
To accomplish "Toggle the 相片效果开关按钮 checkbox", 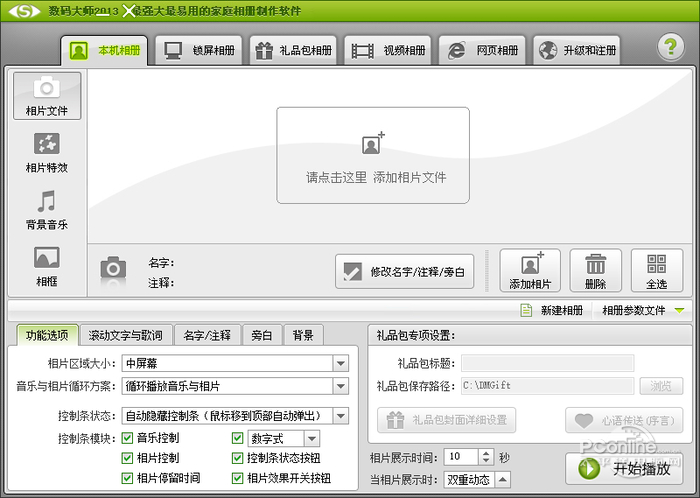I will point(238,478).
